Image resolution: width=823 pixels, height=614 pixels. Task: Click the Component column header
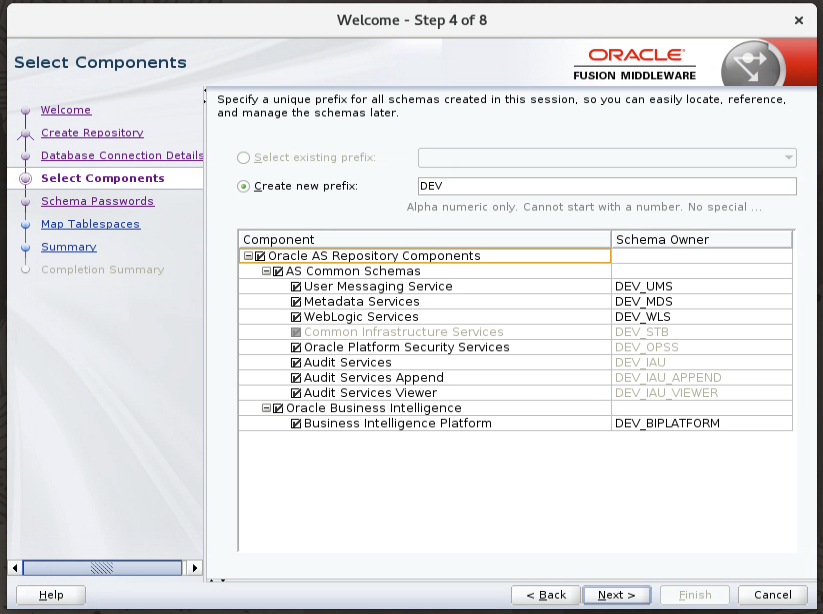[x=425, y=239]
